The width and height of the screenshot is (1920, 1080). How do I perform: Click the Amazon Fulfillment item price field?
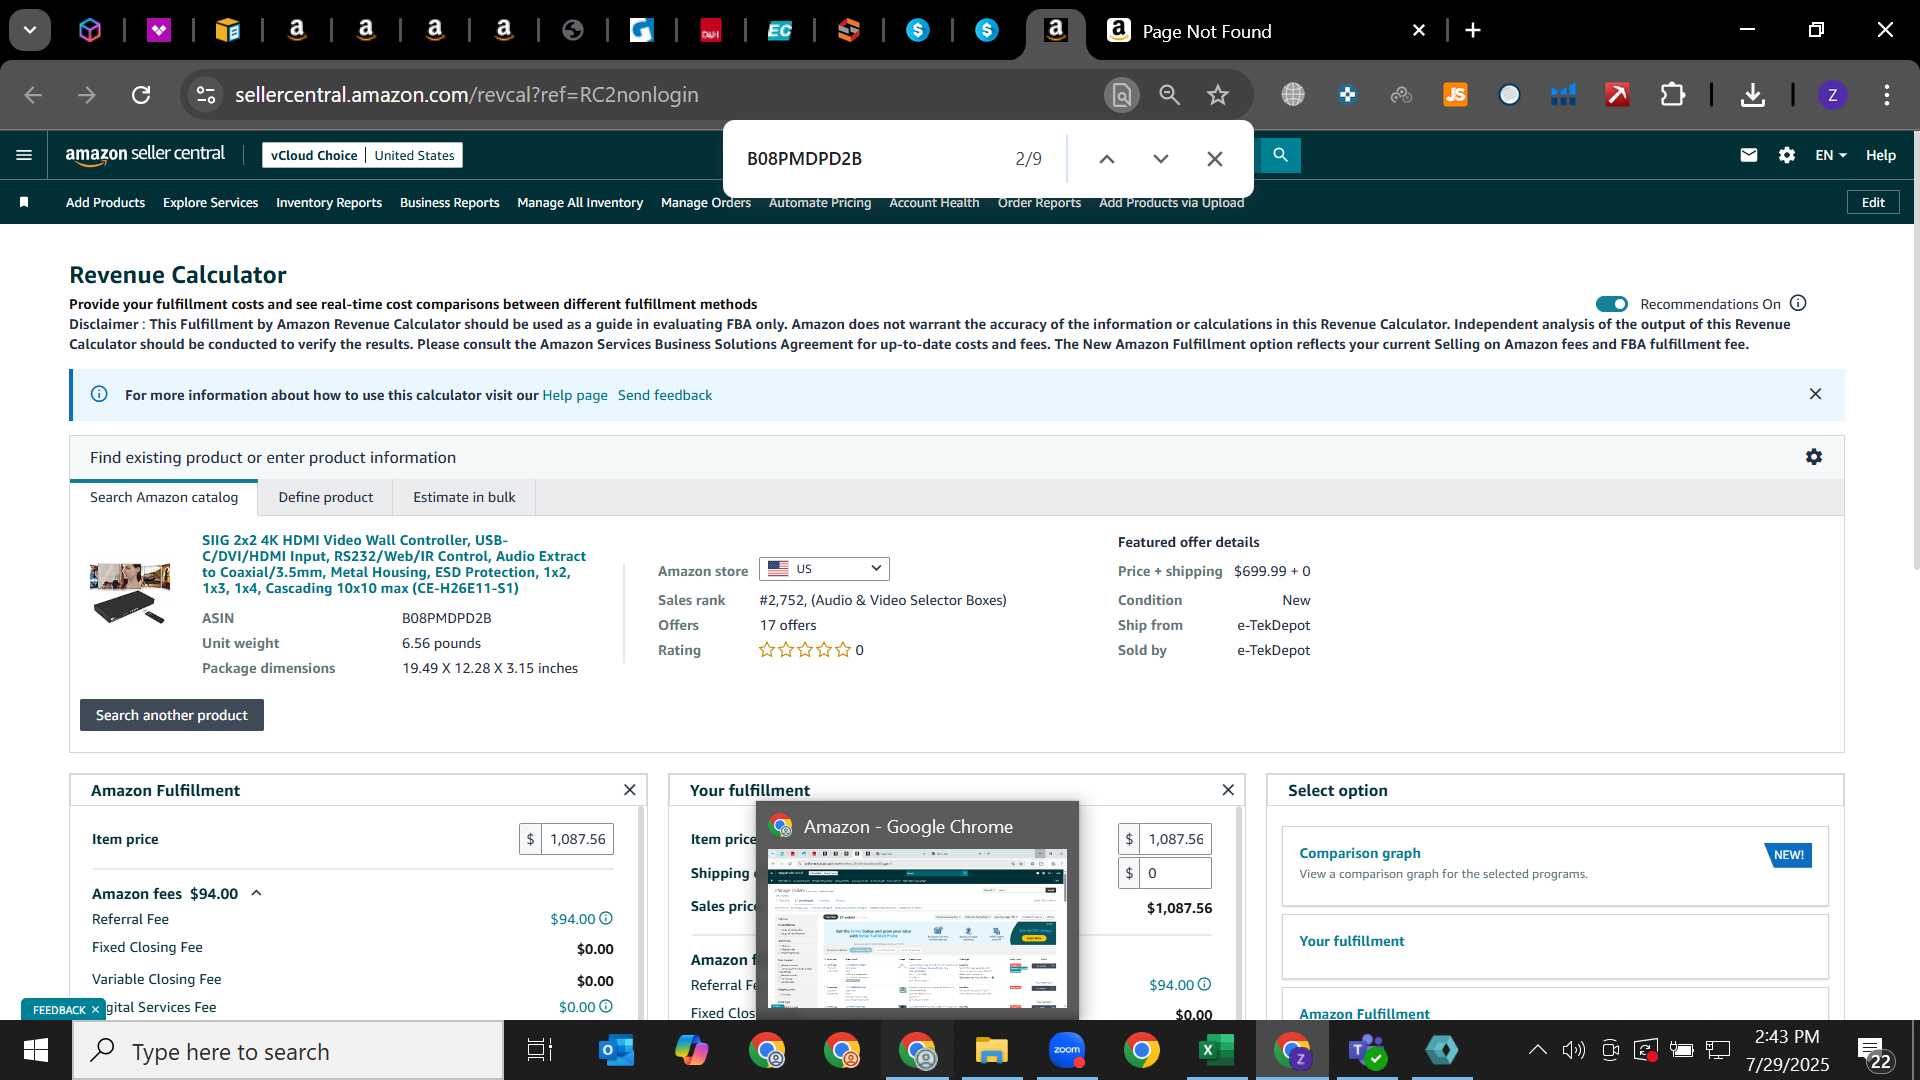pyautogui.click(x=577, y=839)
